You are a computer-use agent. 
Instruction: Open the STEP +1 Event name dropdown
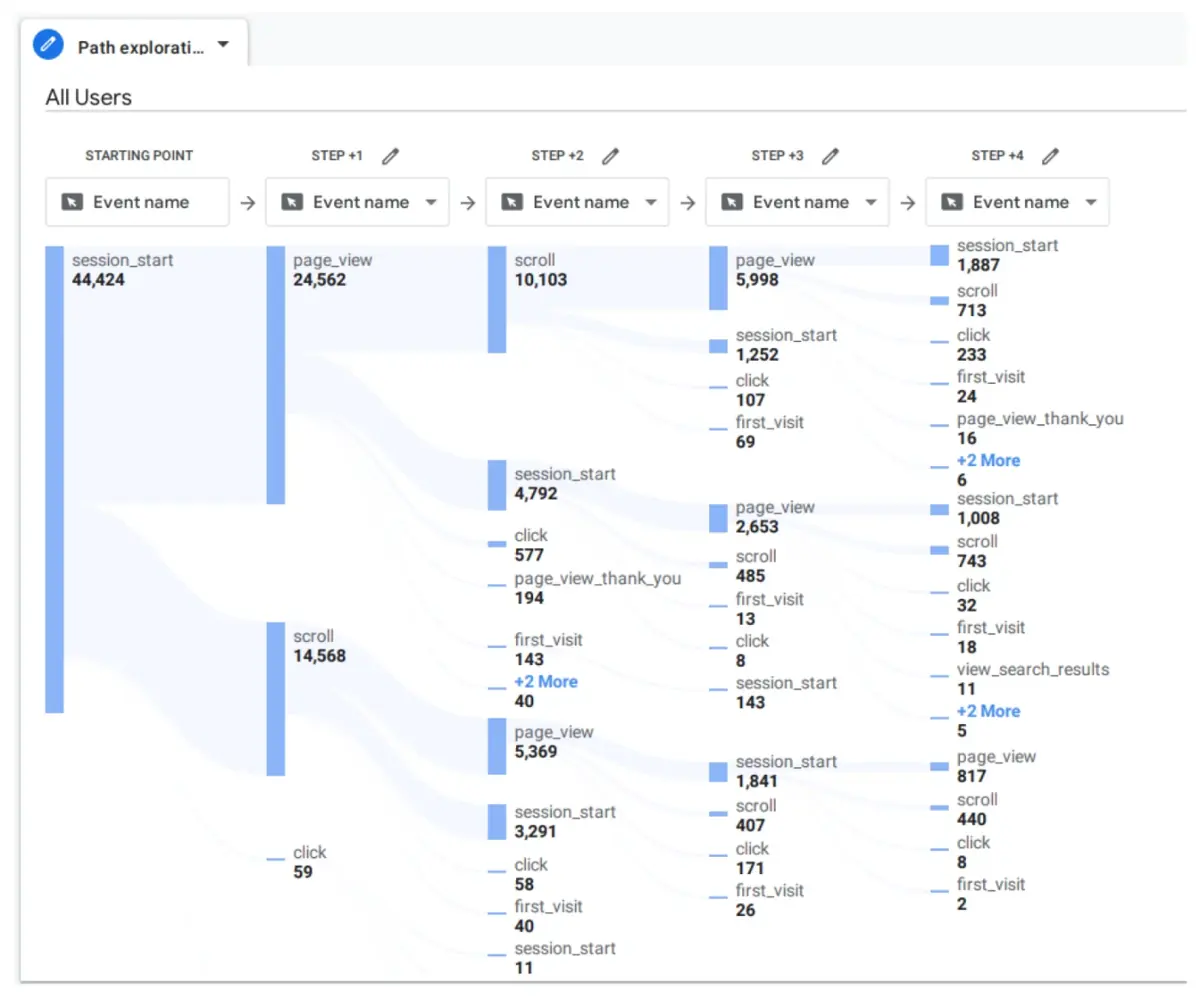pyautogui.click(x=357, y=202)
